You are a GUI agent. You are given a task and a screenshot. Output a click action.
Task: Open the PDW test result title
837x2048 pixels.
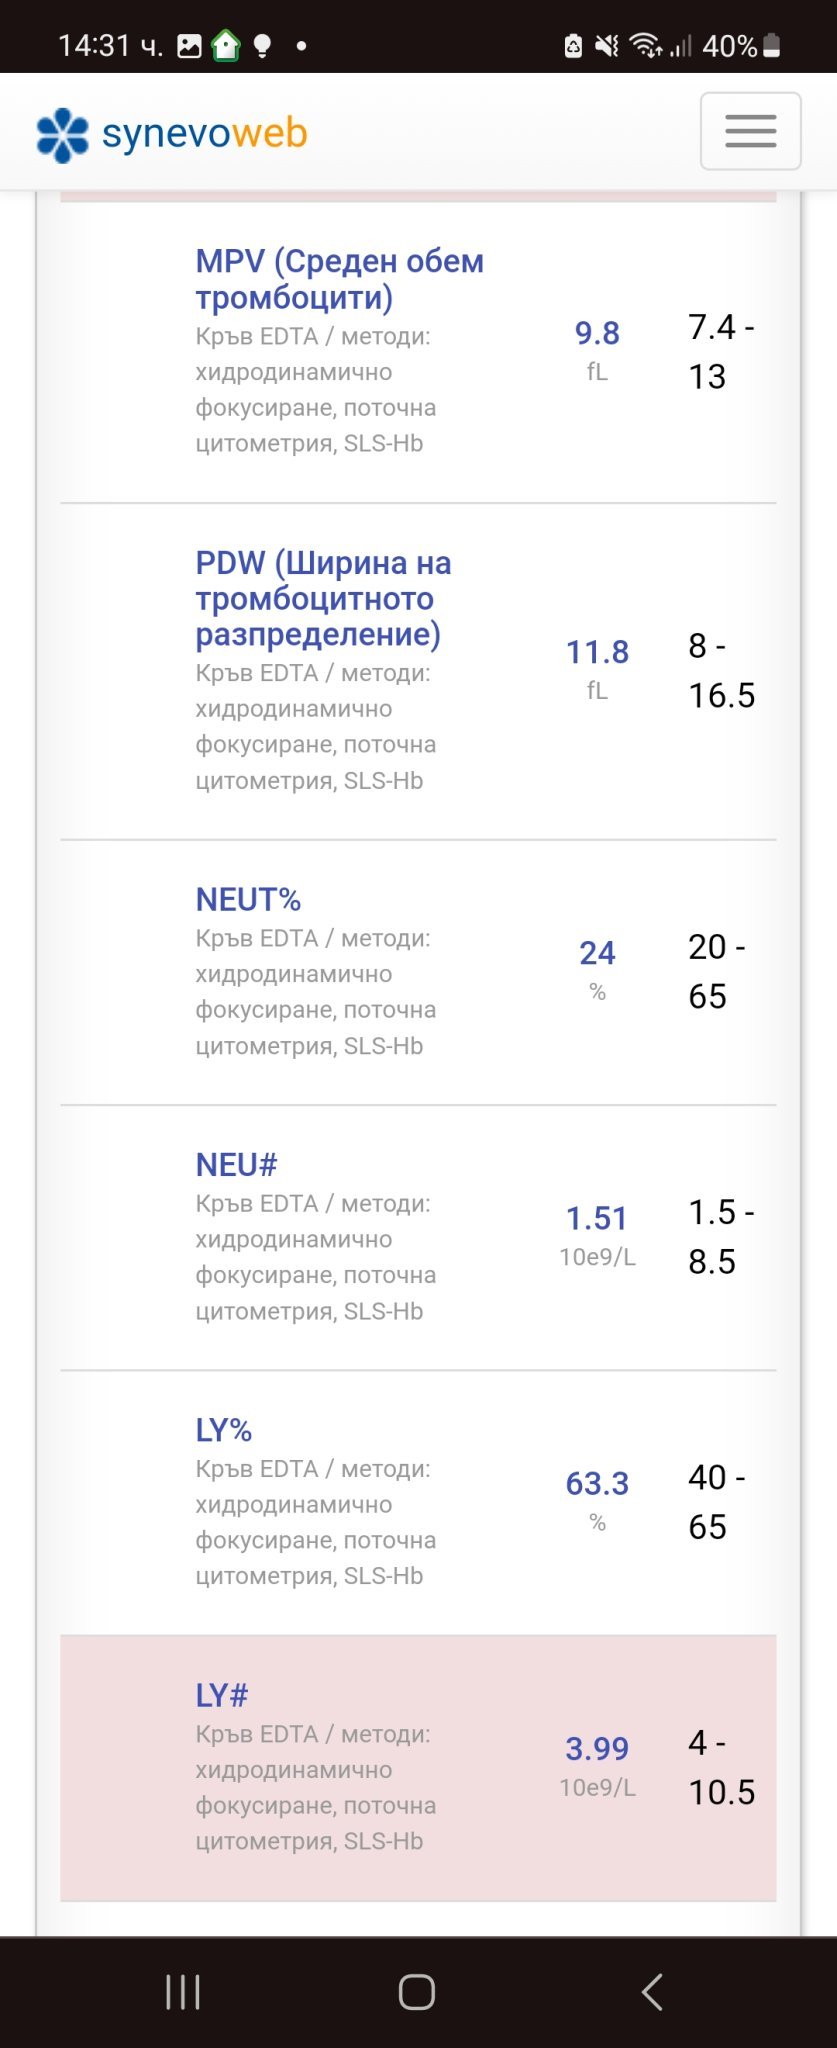point(323,598)
